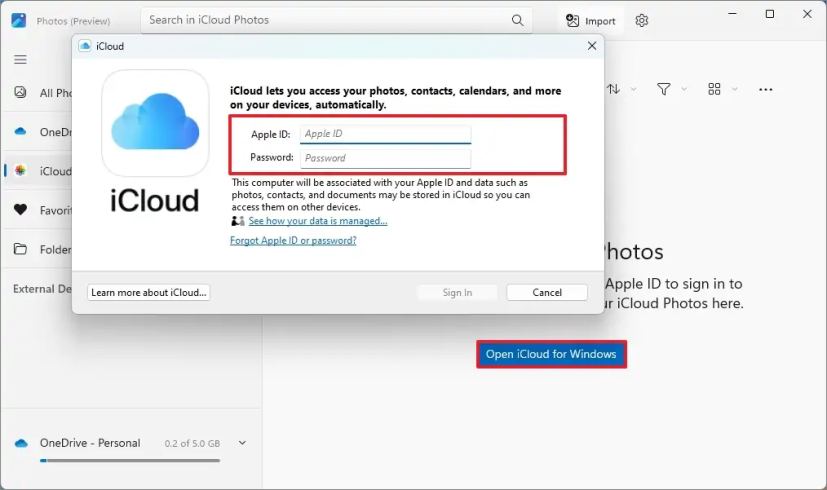Screen dimensions: 827x490
Task: Click the External Devices sidebar heading
Action: [42, 289]
